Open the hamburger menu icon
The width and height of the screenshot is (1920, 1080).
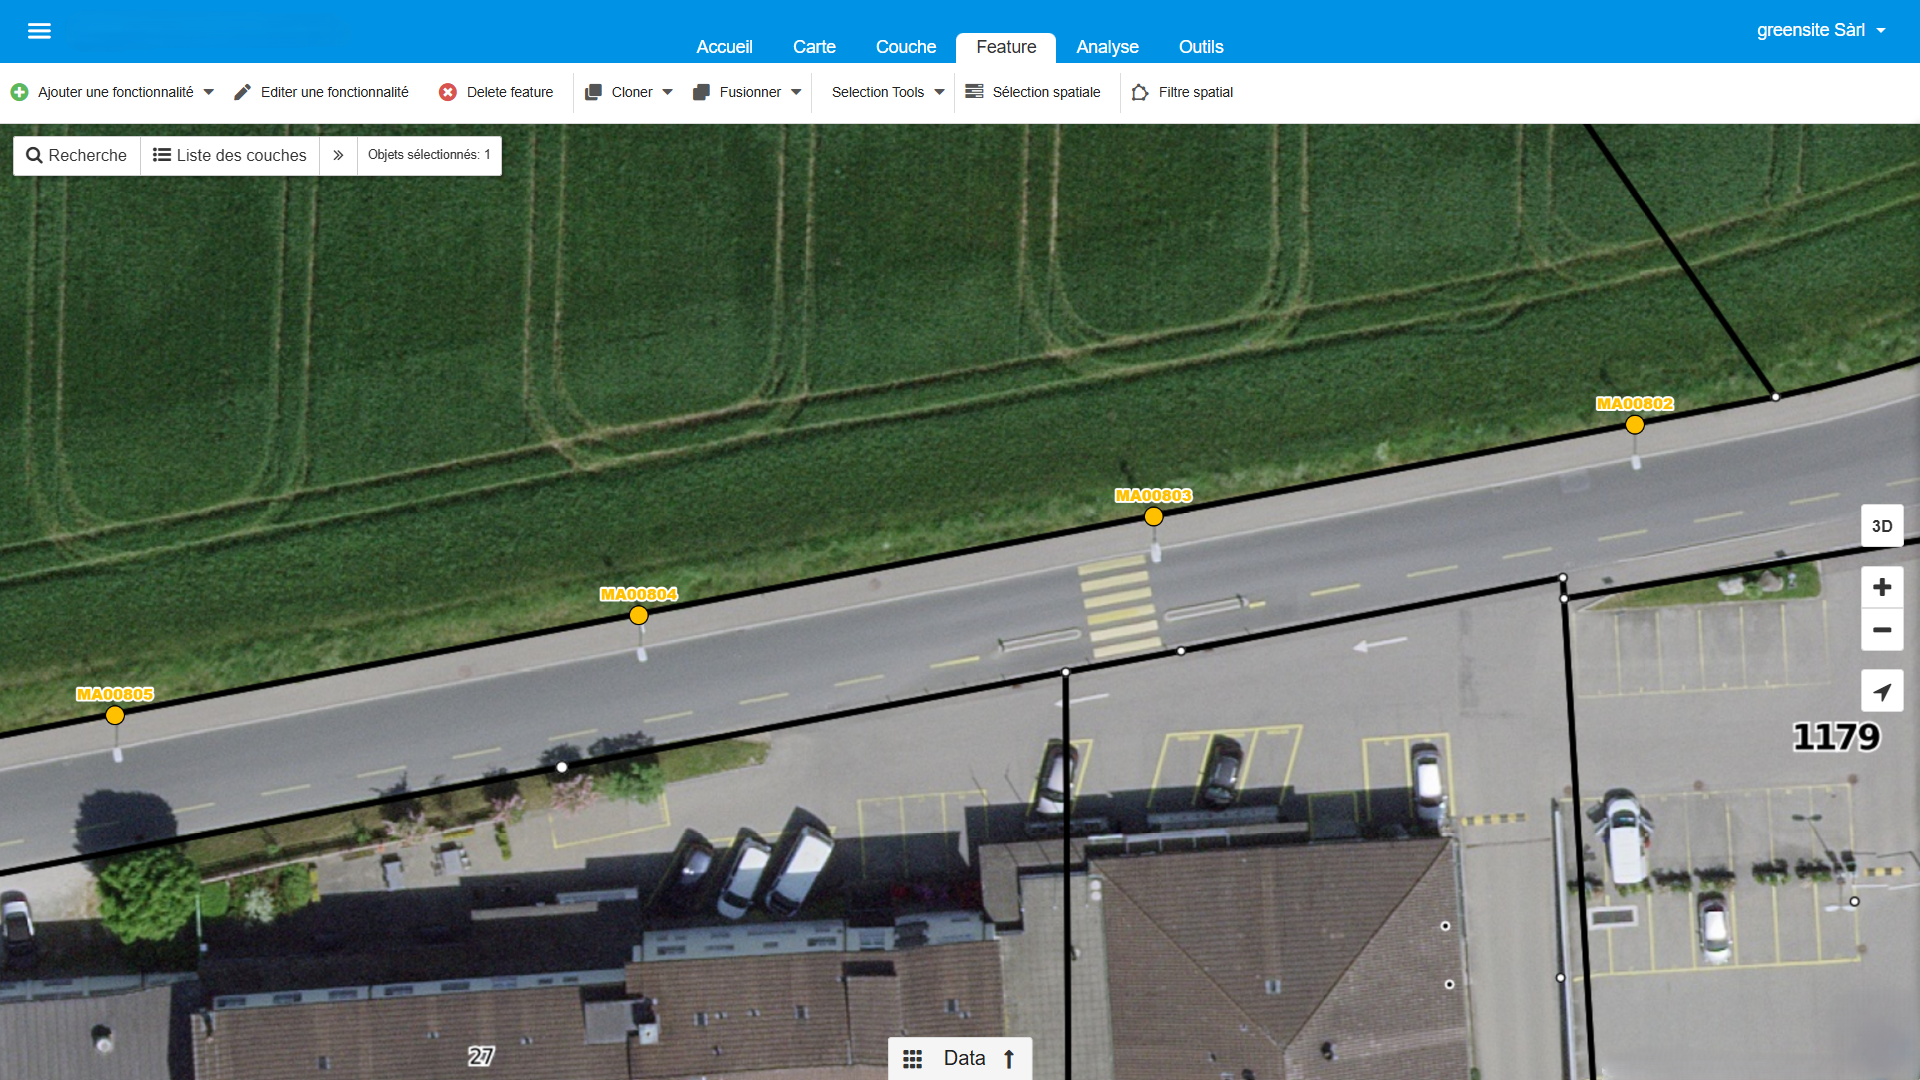(39, 31)
